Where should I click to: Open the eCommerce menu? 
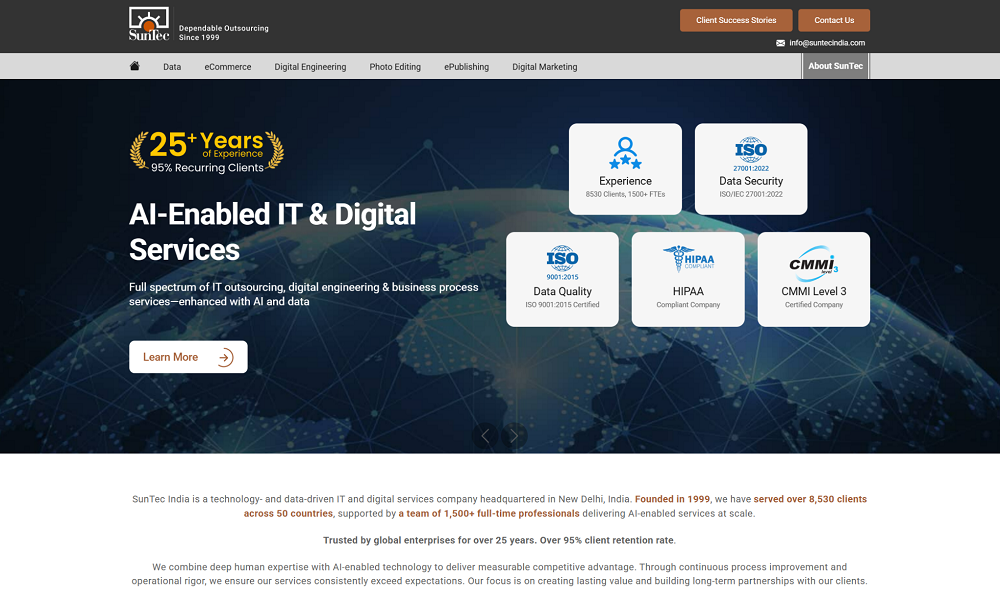click(228, 67)
